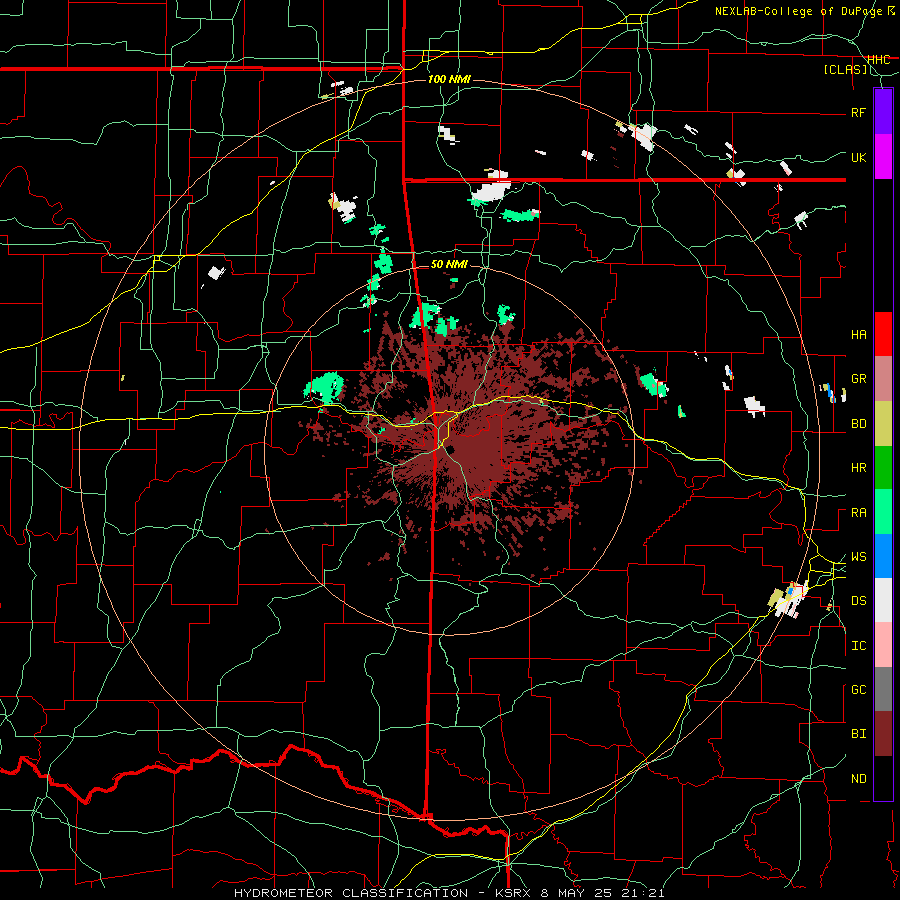
Task: Click the "100 NMI" range ring label
Action: pos(449,79)
